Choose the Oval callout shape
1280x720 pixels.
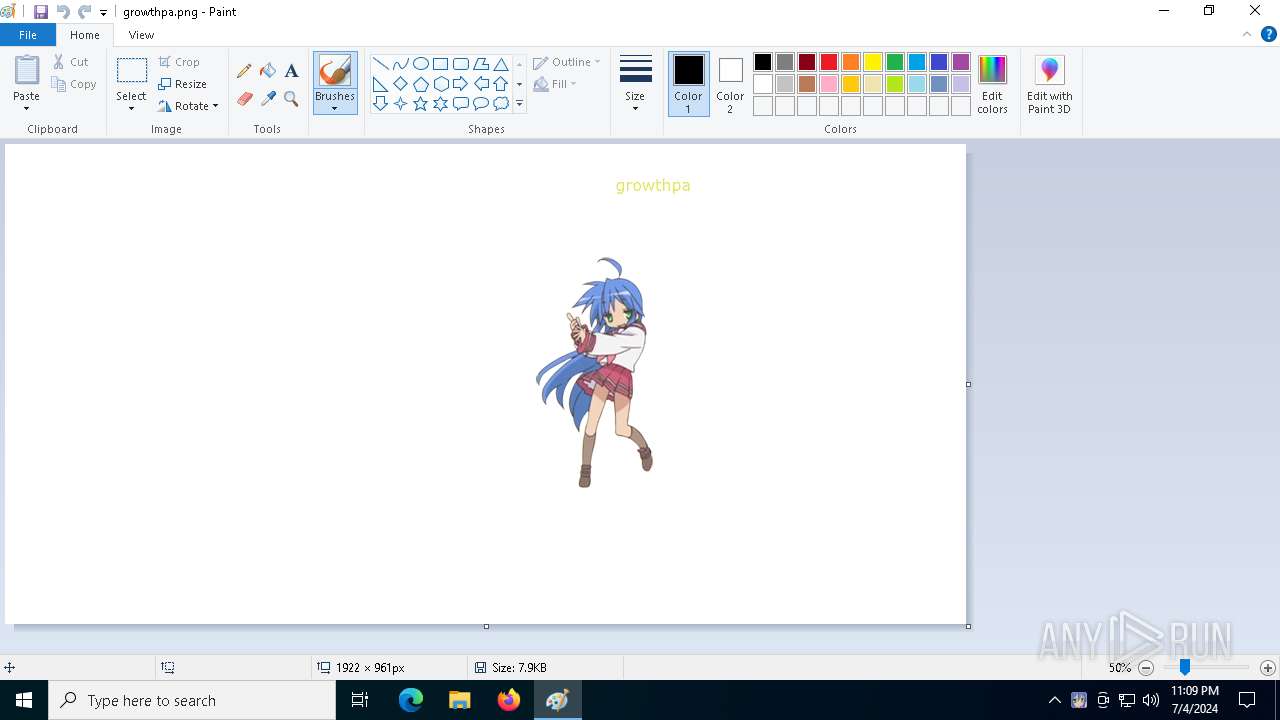(481, 104)
